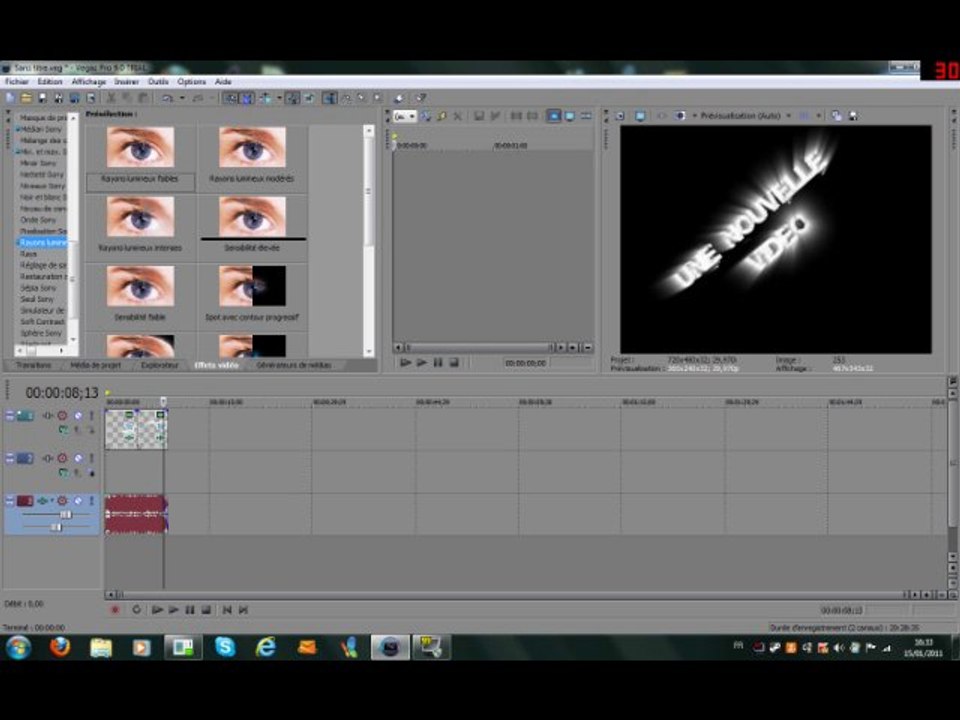Select the Sensibilité élevée preset
This screenshot has height=720, width=960.
tap(252, 226)
